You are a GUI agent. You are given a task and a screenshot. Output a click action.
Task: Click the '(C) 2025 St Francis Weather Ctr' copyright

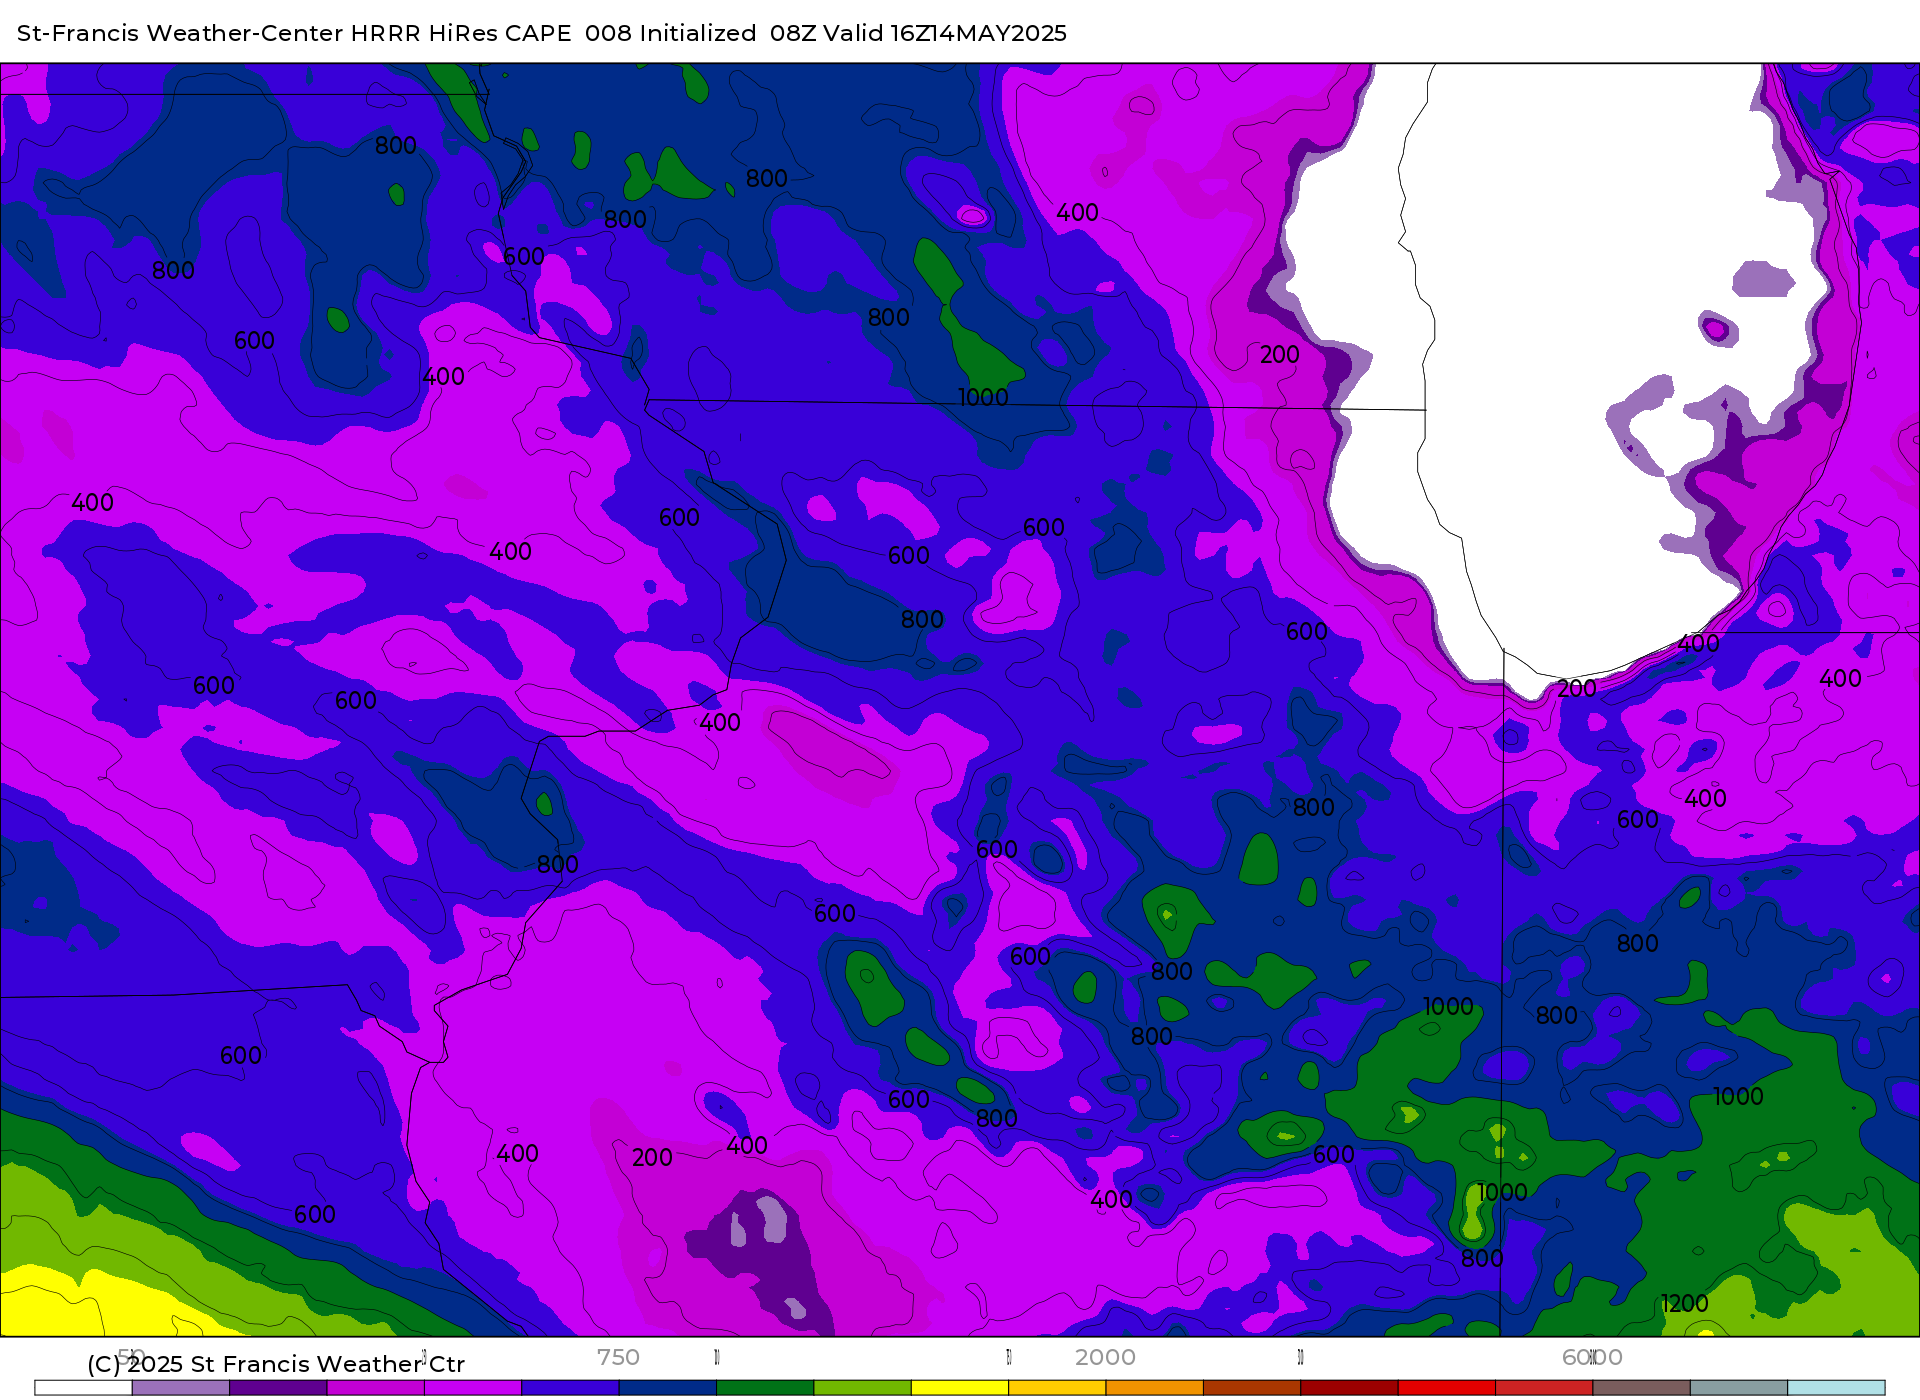coord(276,1364)
